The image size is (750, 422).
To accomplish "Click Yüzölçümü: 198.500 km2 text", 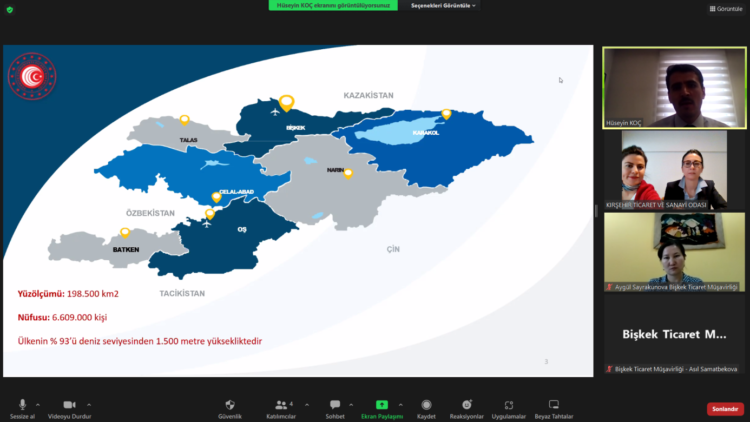I will [x=68, y=294].
